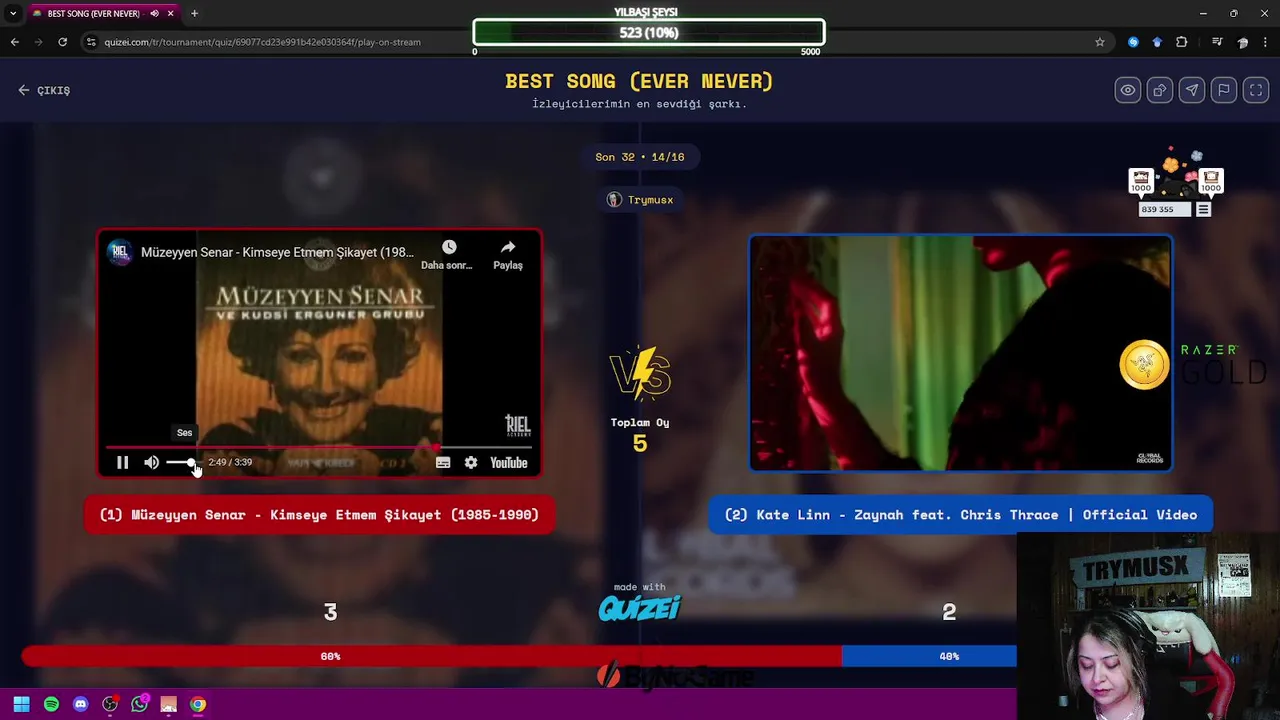The image size is (1280, 720).
Task: Click the dice randomize icon button
Action: tap(1160, 90)
